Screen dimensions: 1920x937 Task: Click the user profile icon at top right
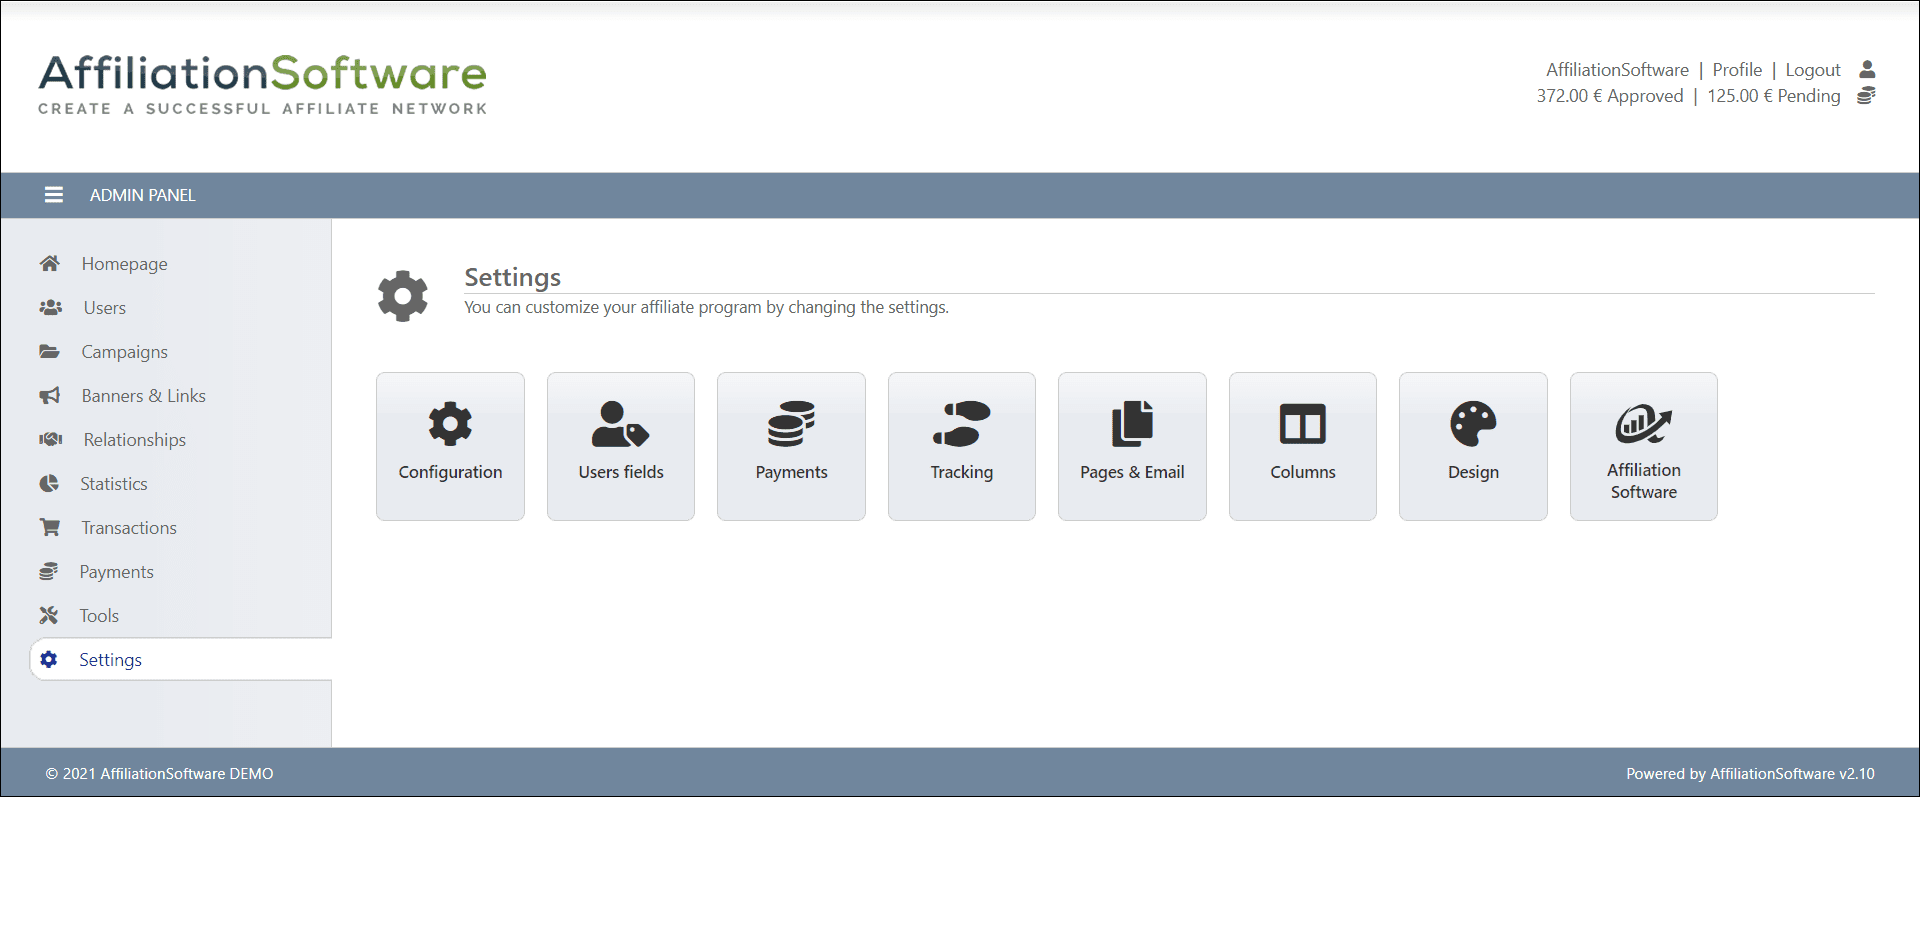(1866, 69)
